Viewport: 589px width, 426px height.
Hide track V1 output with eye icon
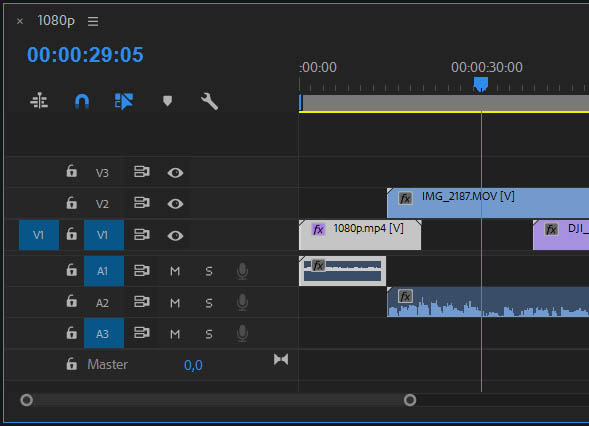pyautogui.click(x=175, y=236)
